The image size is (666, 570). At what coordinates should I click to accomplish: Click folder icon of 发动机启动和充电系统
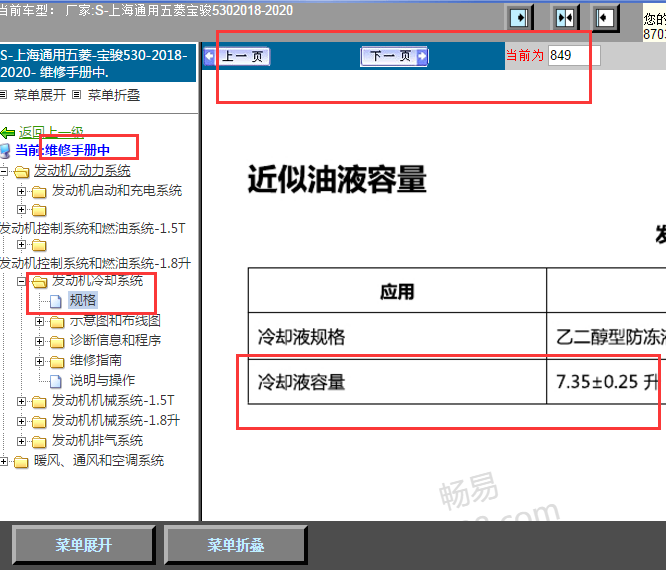pyautogui.click(x=39, y=192)
